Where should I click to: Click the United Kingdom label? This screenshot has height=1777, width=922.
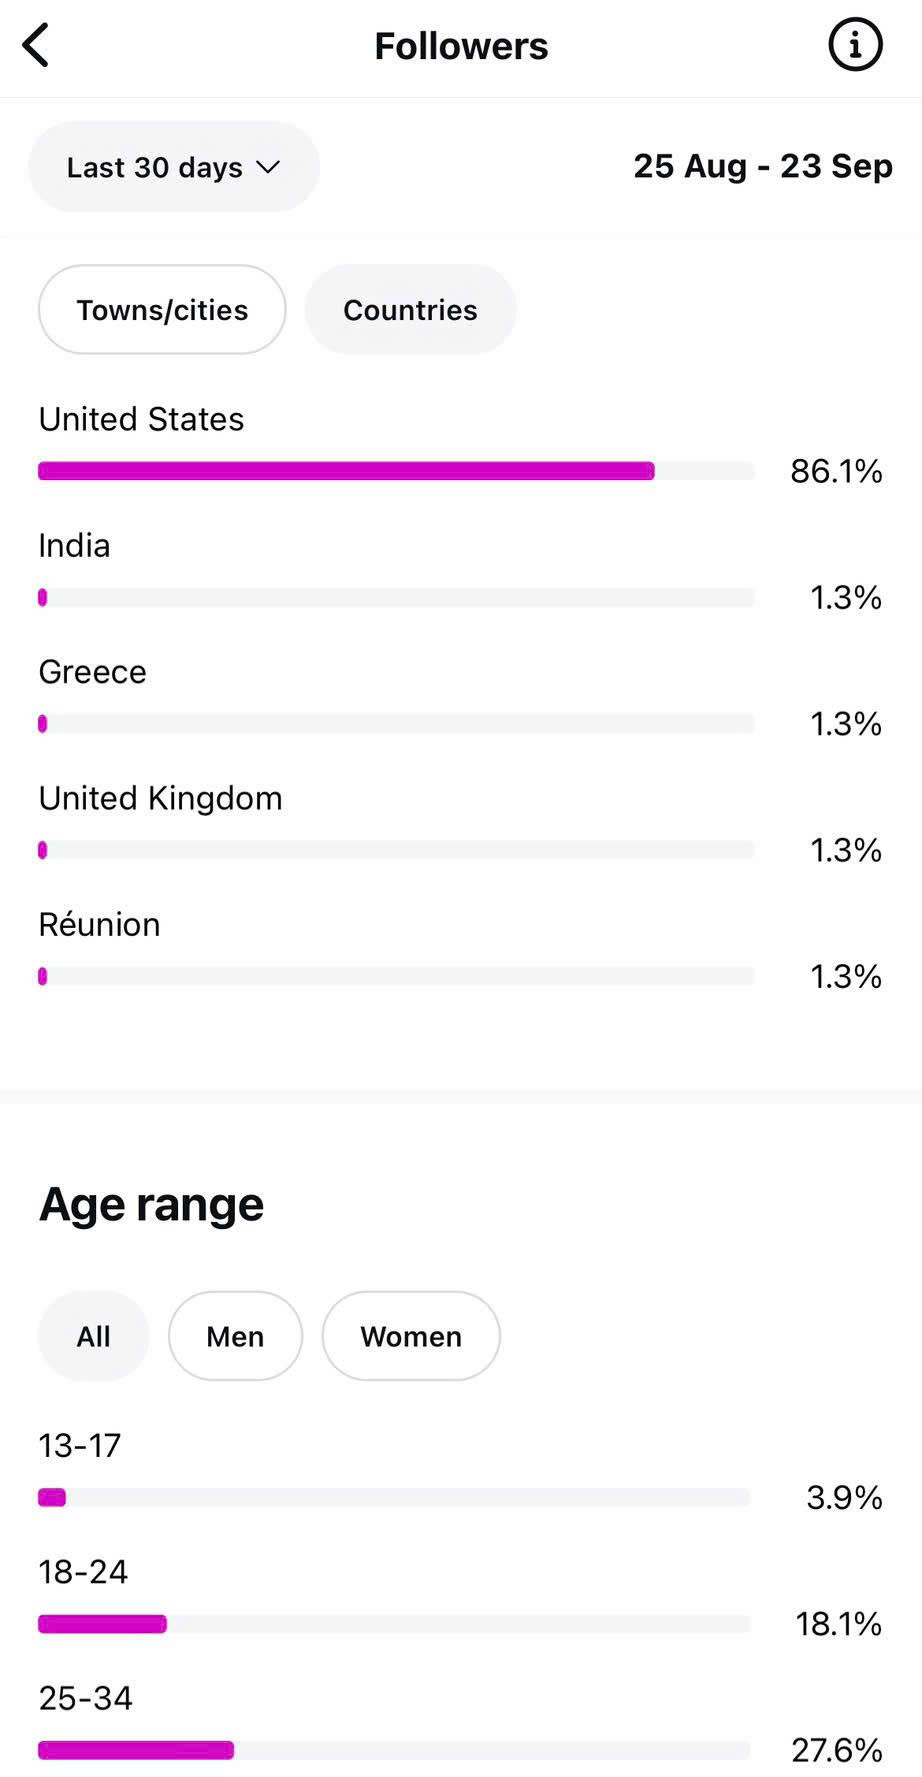[160, 798]
